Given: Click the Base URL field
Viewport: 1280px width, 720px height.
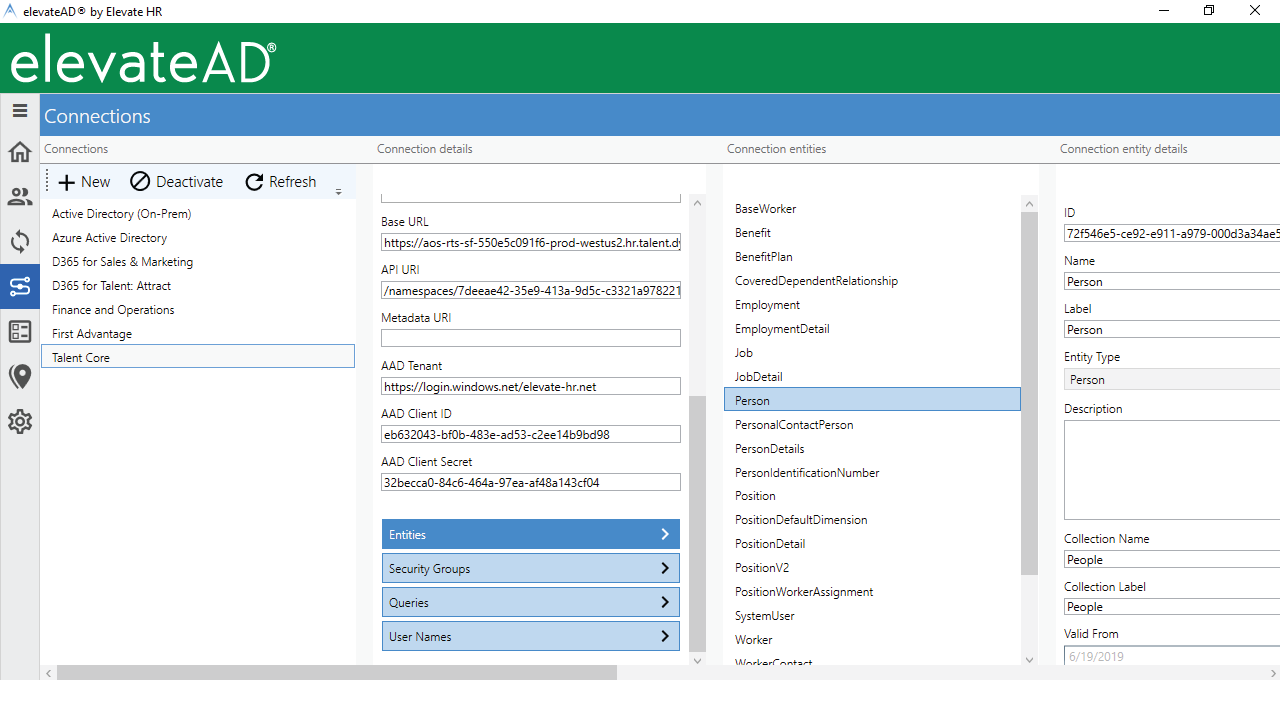Looking at the screenshot, I should [531, 243].
